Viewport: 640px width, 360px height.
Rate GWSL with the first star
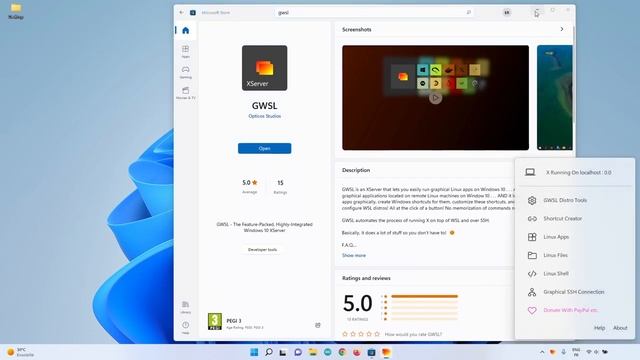tap(345, 334)
